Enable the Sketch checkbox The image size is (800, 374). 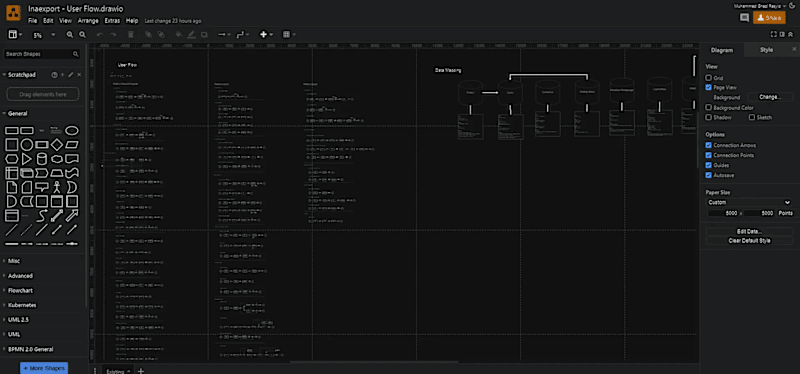(752, 117)
